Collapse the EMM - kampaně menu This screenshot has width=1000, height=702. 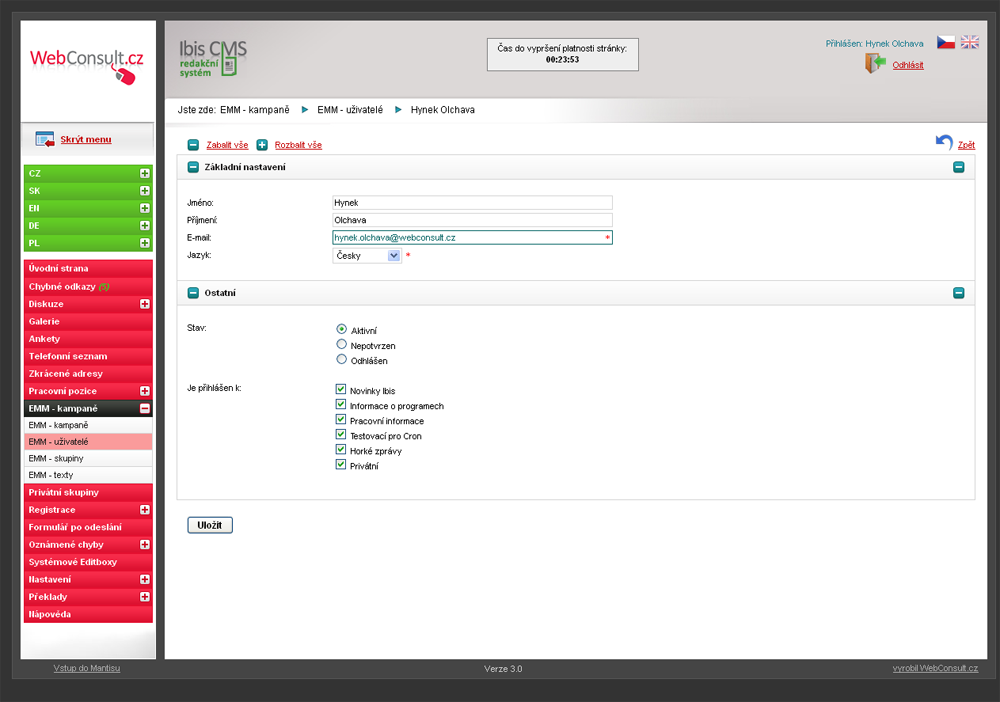coord(145,408)
